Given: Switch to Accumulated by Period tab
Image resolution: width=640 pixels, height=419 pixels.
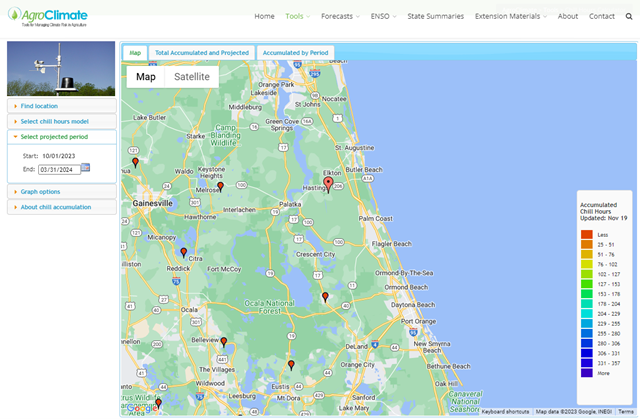Looking at the screenshot, I should coord(295,52).
